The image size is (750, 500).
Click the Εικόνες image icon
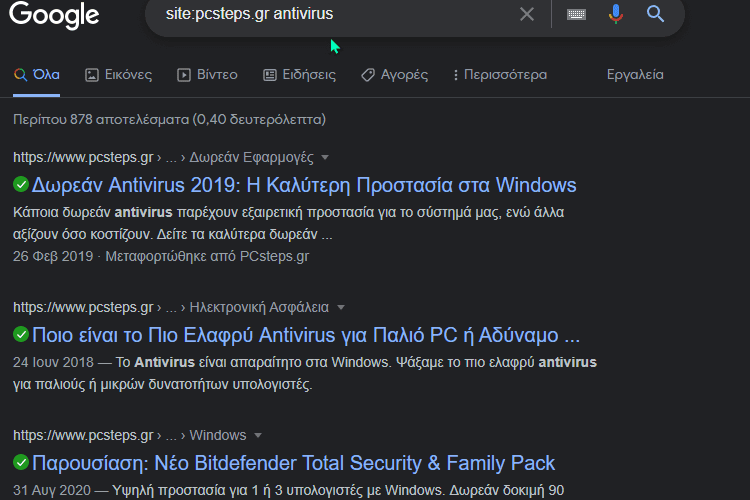click(92, 75)
